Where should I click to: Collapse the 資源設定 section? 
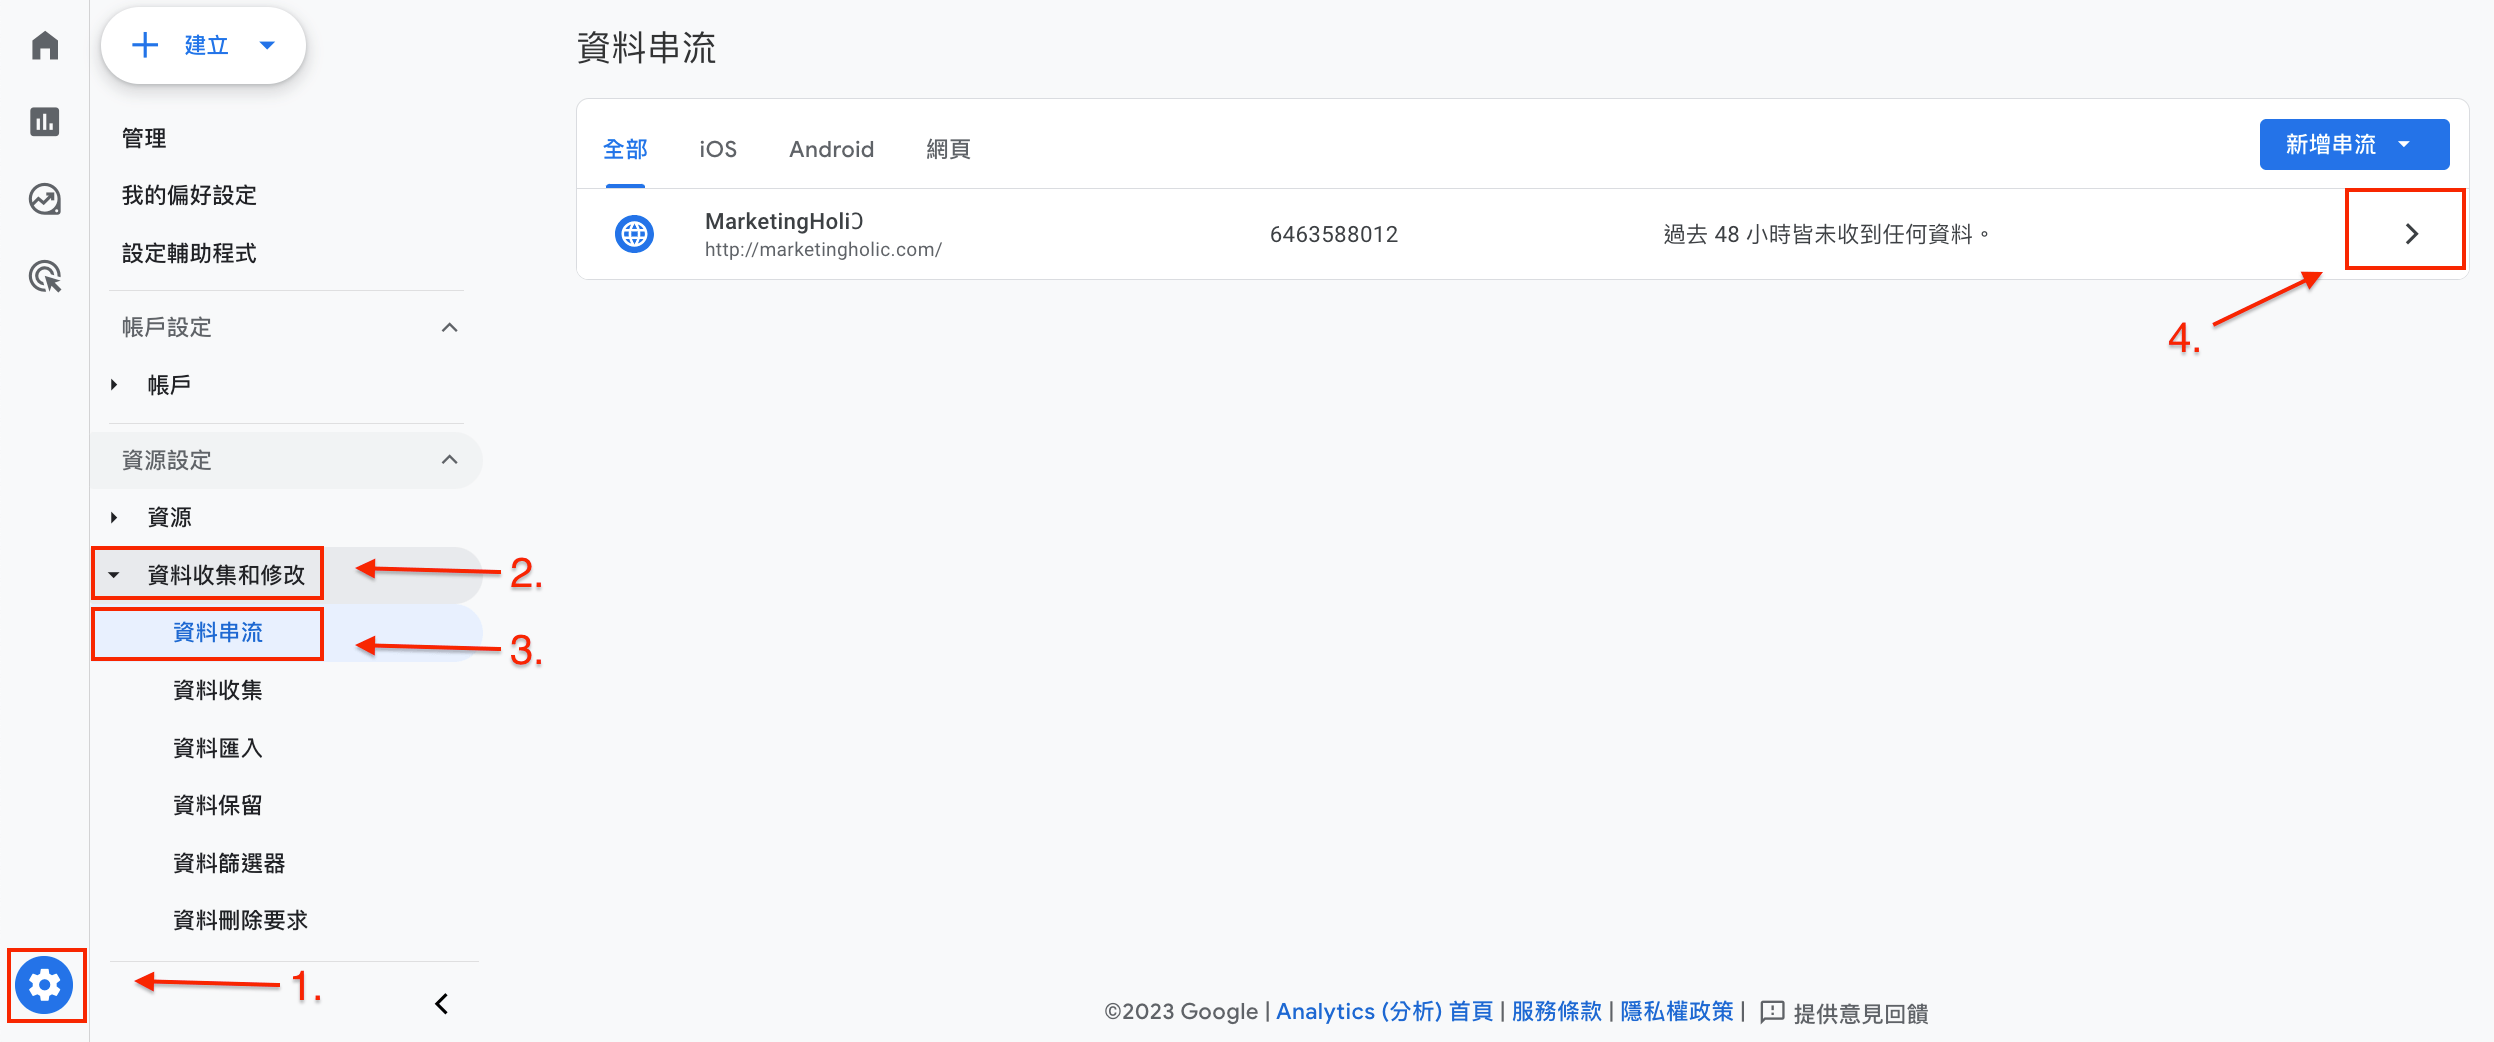click(x=450, y=460)
